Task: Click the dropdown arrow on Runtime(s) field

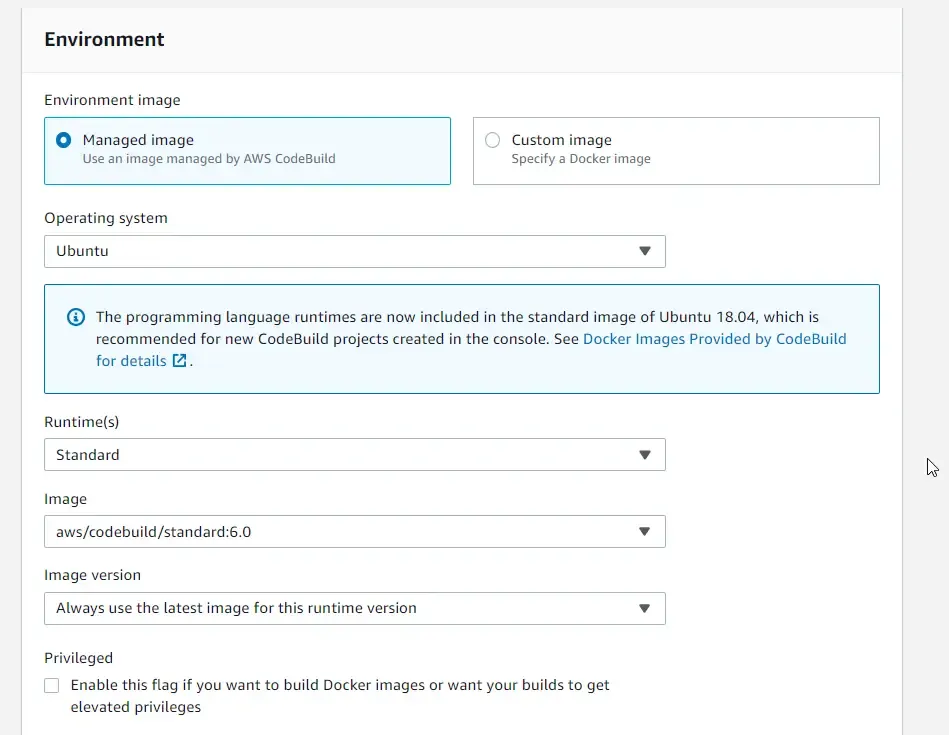Action: click(645, 454)
